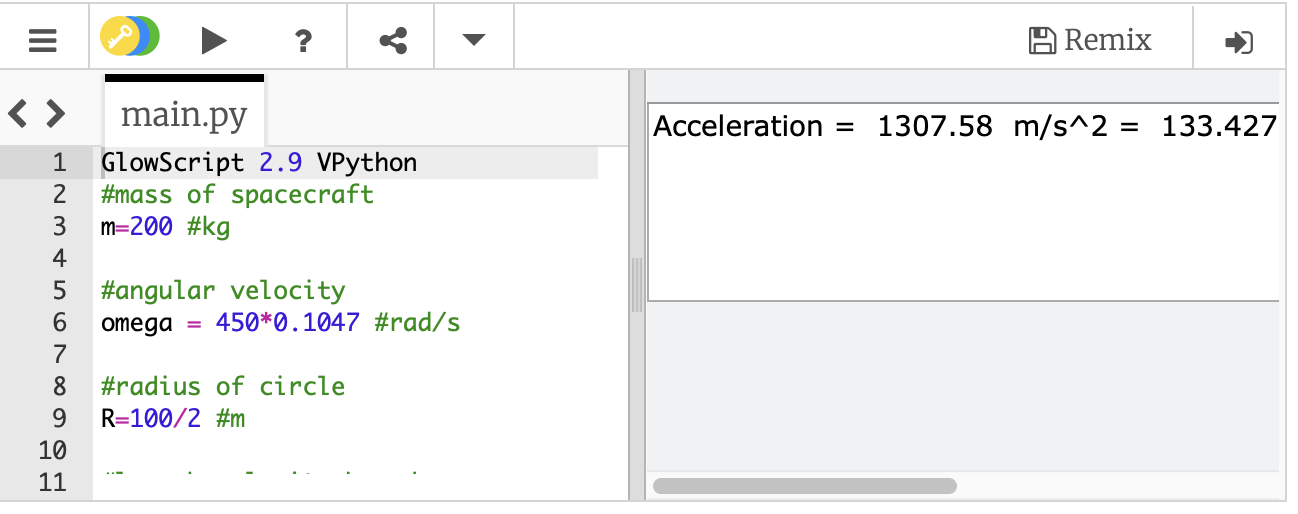Go to next file with right chevron

tap(55, 114)
